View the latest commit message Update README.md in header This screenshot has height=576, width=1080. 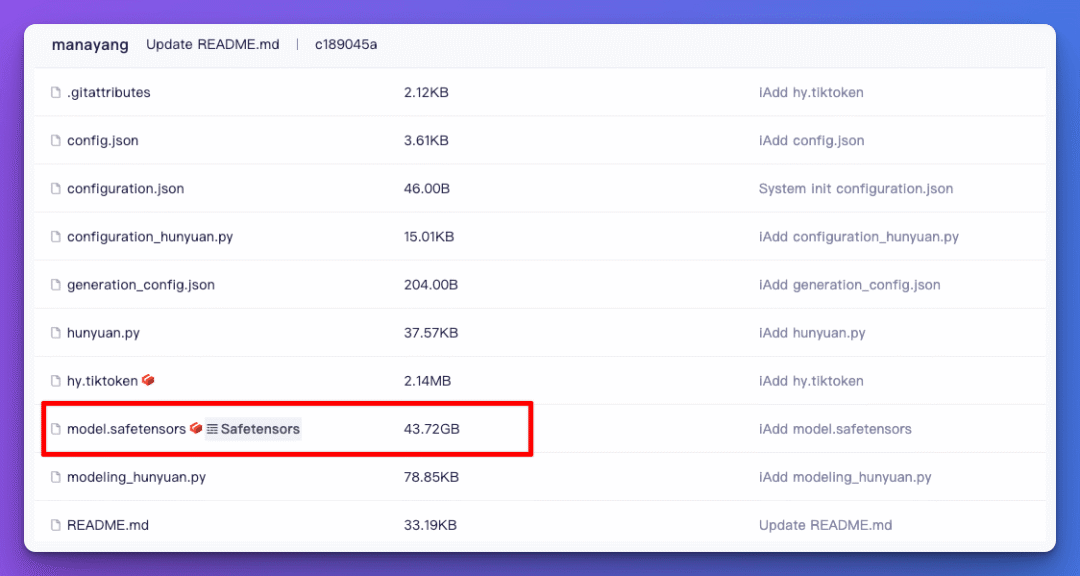(213, 45)
